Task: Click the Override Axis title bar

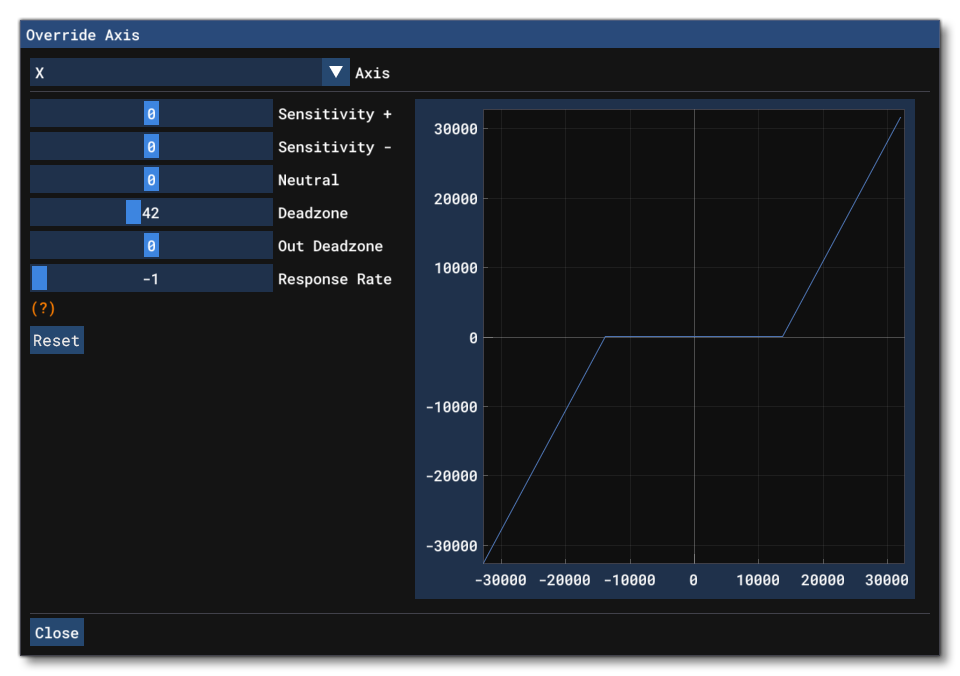Action: pos(480,35)
